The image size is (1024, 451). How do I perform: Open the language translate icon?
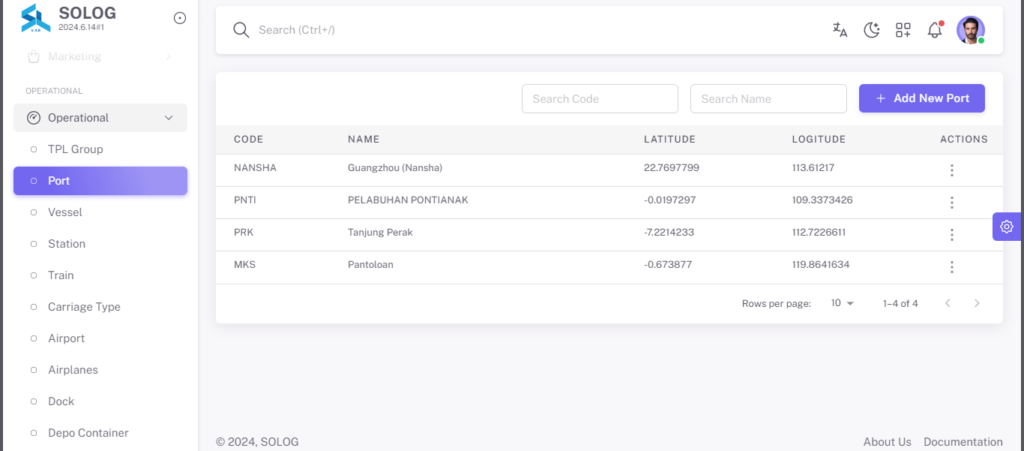840,30
